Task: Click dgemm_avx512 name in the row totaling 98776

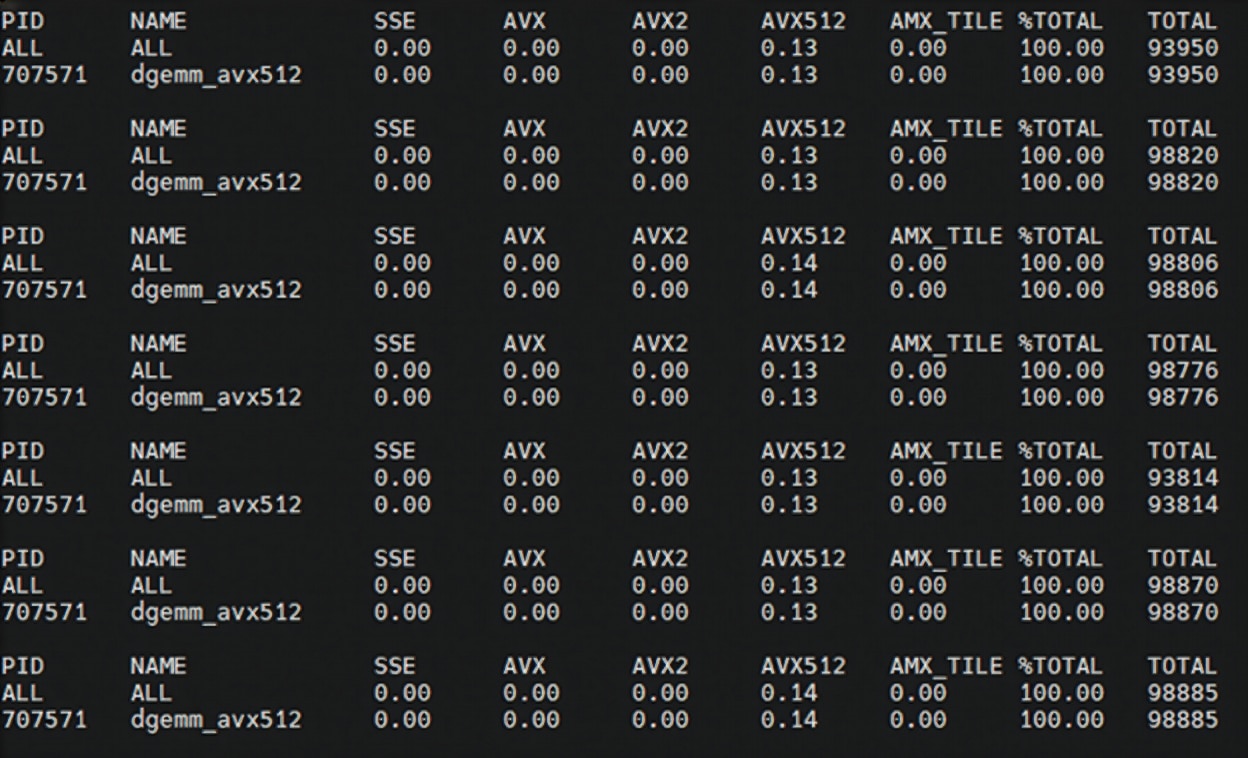Action: [x=215, y=398]
